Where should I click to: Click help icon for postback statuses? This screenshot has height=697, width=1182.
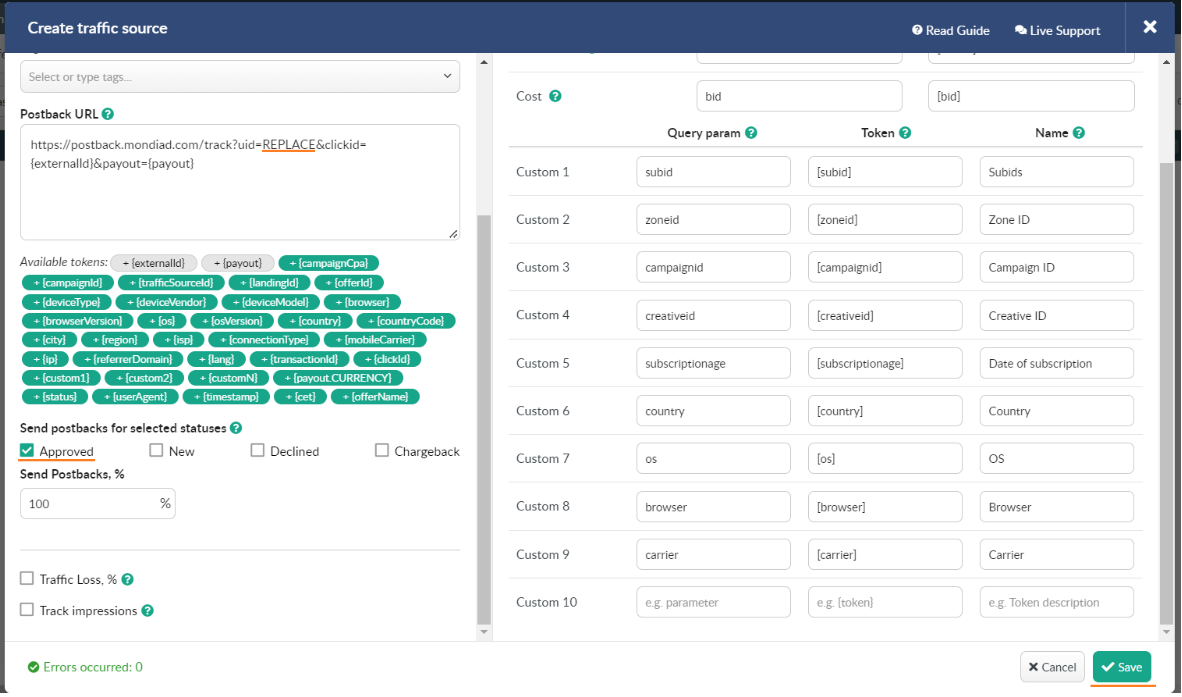click(x=236, y=428)
